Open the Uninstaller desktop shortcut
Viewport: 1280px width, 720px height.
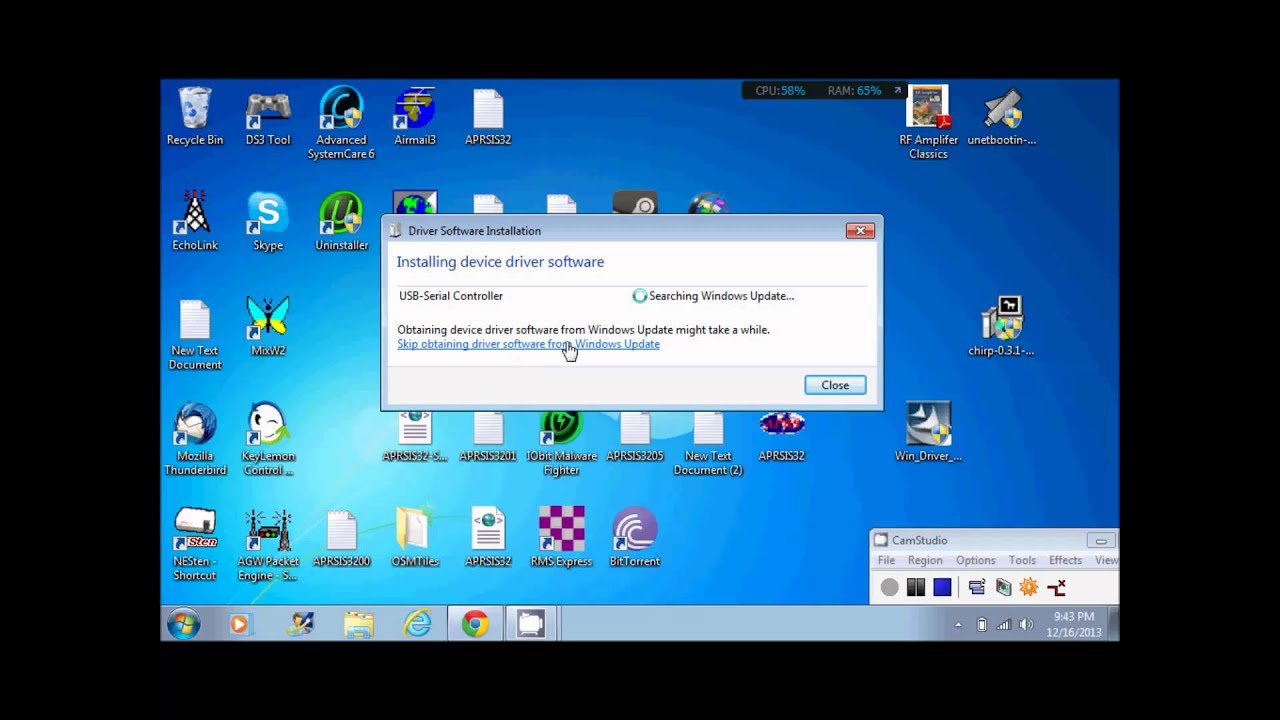coord(341,222)
